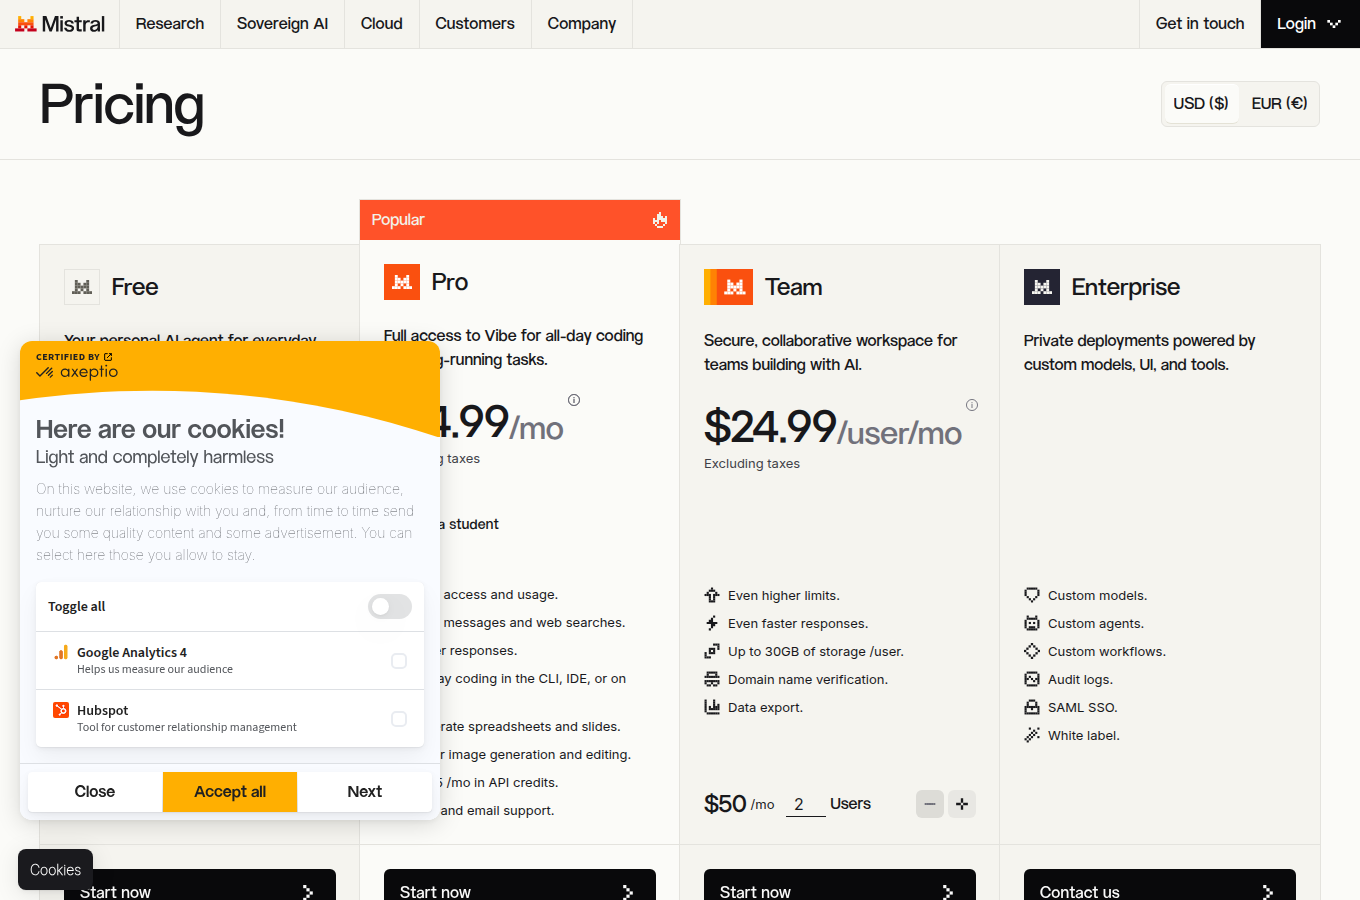Click the info icon beside Team price

tap(972, 405)
